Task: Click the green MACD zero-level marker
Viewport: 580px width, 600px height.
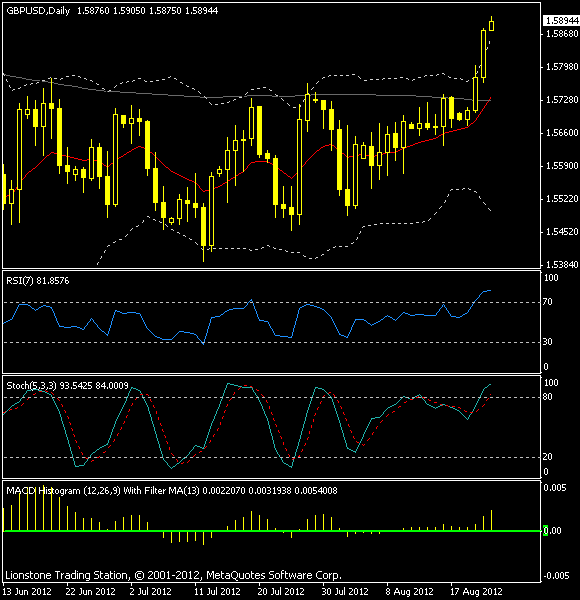Action: click(x=546, y=531)
